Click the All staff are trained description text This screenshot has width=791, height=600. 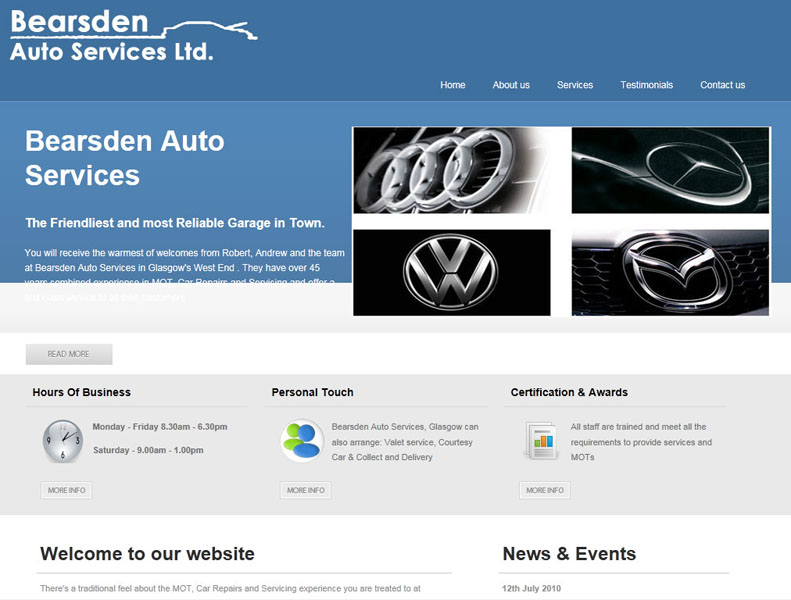pyautogui.click(x=641, y=442)
